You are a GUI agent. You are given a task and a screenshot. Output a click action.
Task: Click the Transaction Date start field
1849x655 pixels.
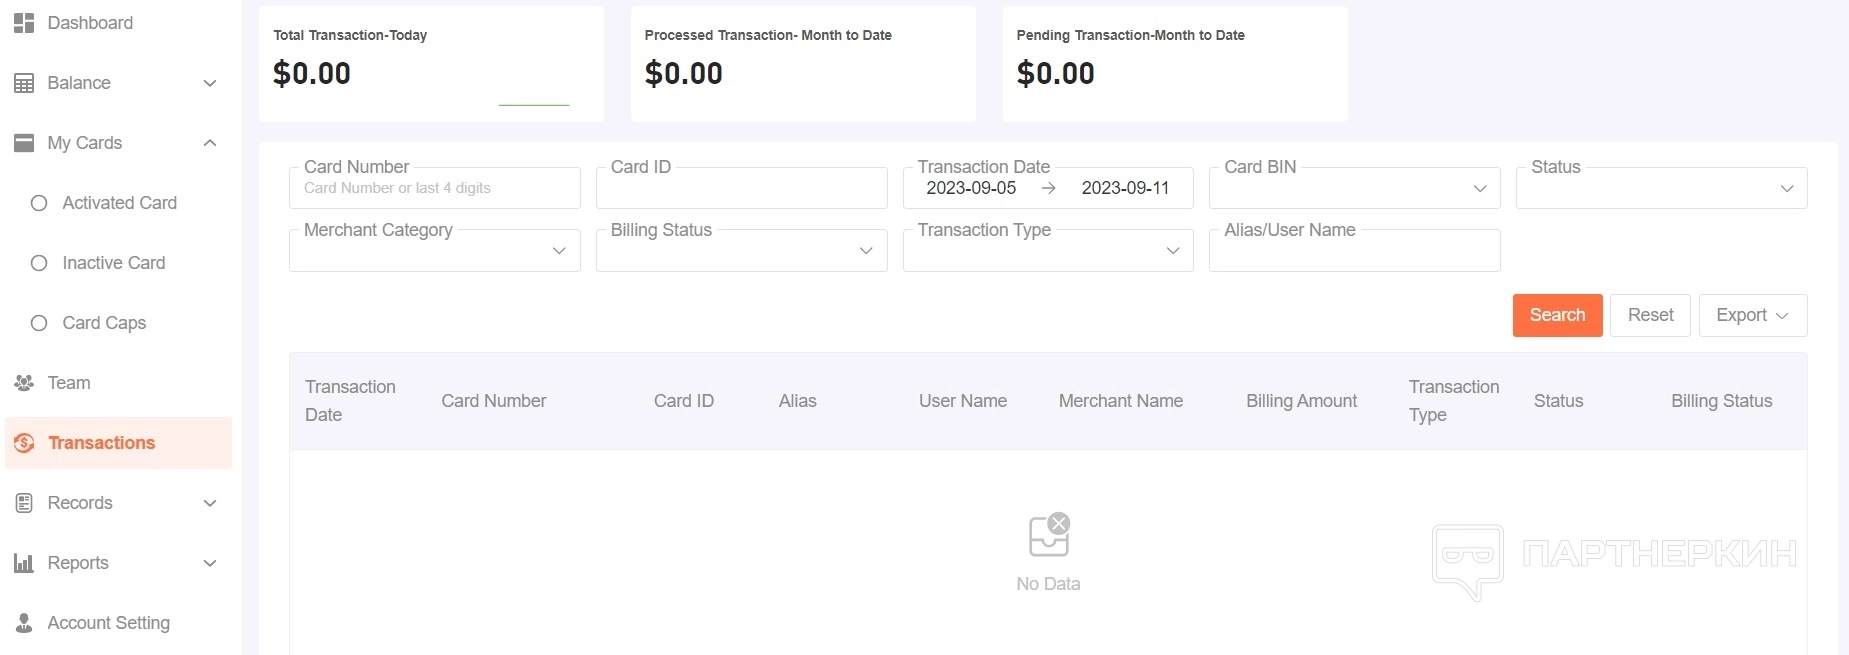[971, 188]
